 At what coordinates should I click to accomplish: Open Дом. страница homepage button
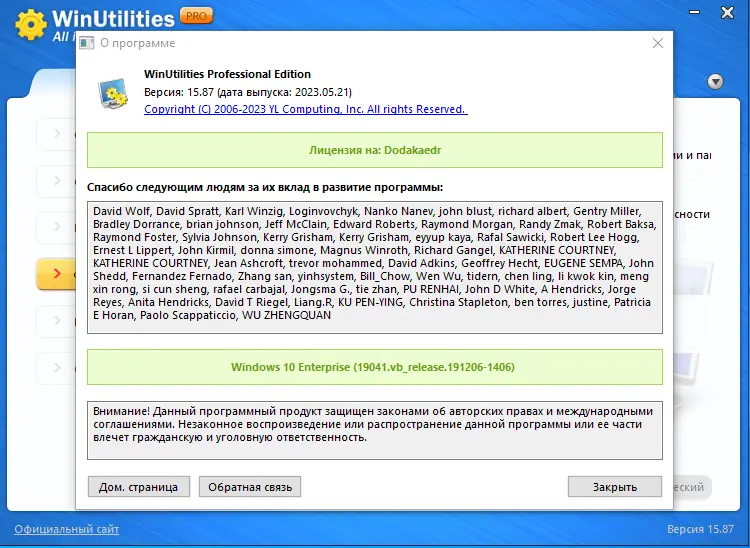[x=139, y=487]
